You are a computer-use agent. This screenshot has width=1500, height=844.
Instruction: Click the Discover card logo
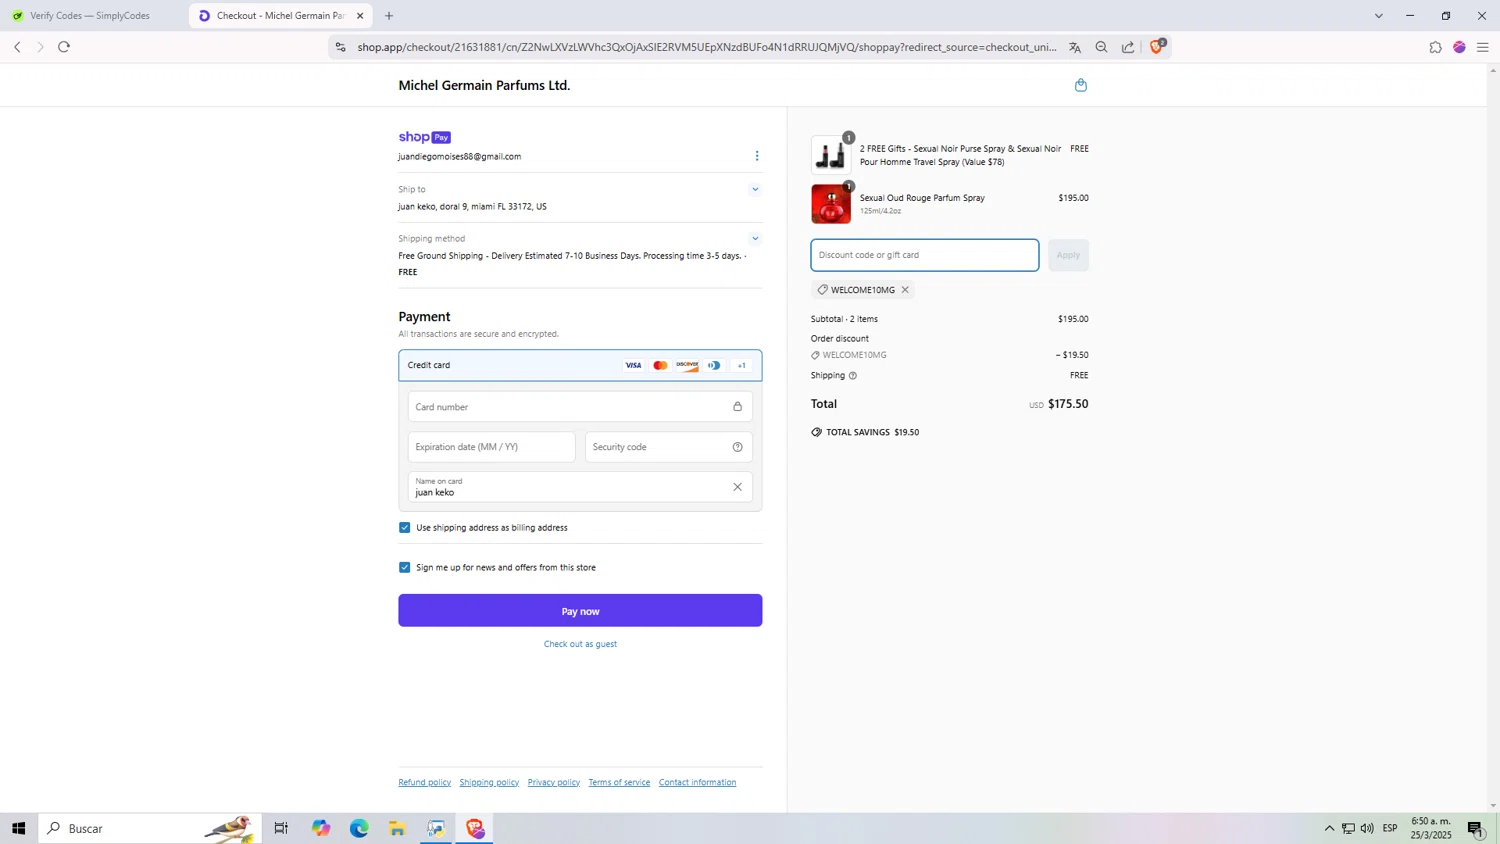(x=687, y=366)
